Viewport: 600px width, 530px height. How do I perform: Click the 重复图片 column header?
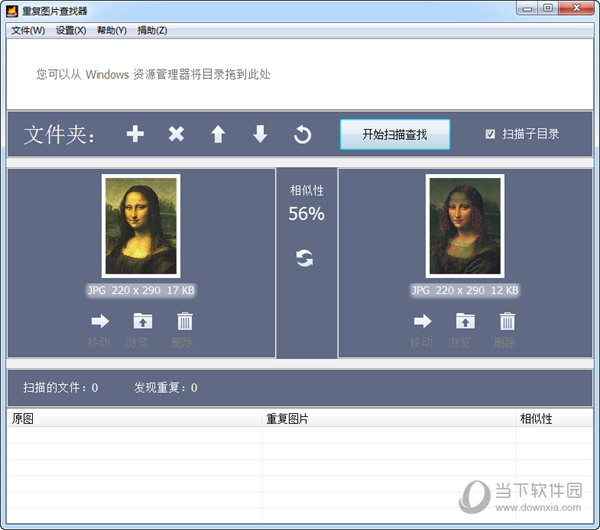coord(389,418)
